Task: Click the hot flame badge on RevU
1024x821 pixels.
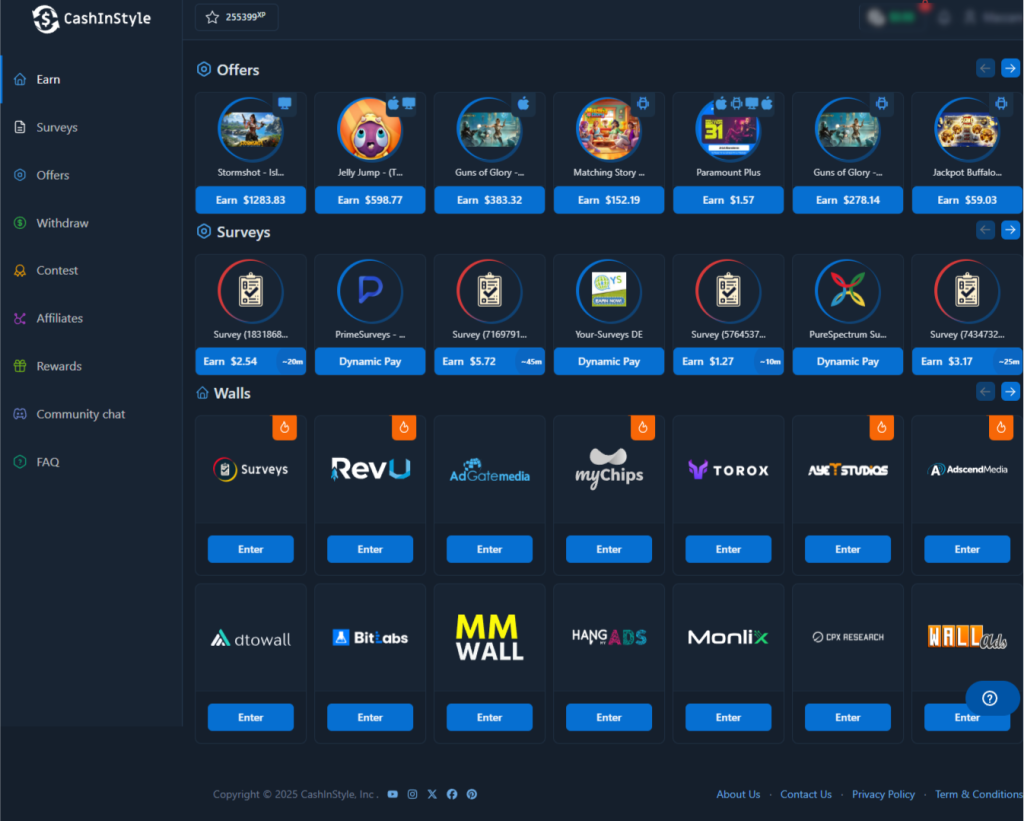Action: tap(404, 428)
